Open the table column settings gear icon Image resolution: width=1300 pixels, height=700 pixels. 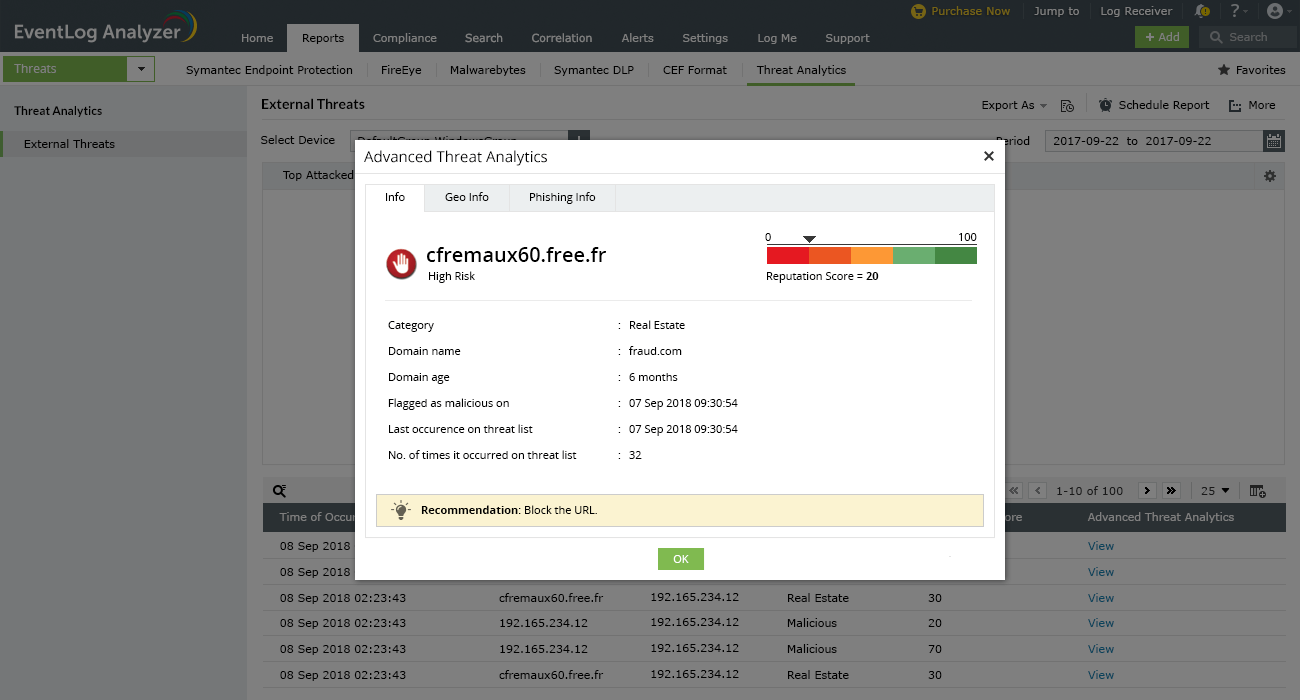tap(1270, 175)
